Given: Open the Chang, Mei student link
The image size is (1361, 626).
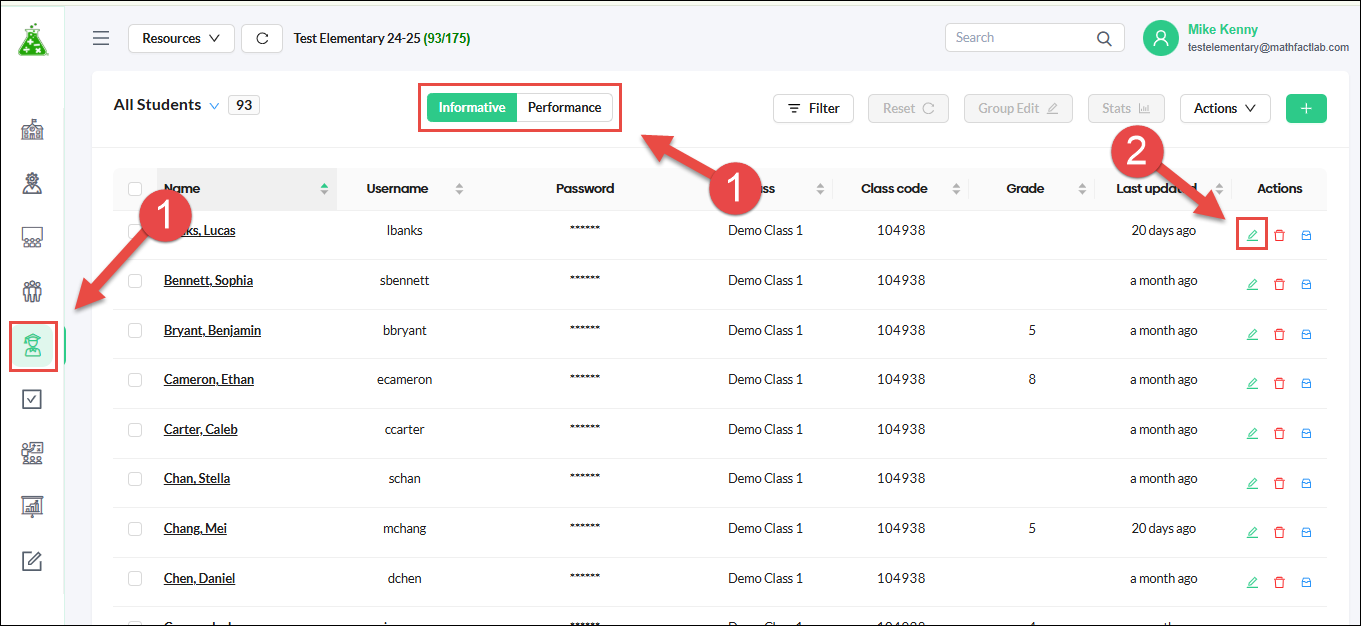Looking at the screenshot, I should pos(195,529).
